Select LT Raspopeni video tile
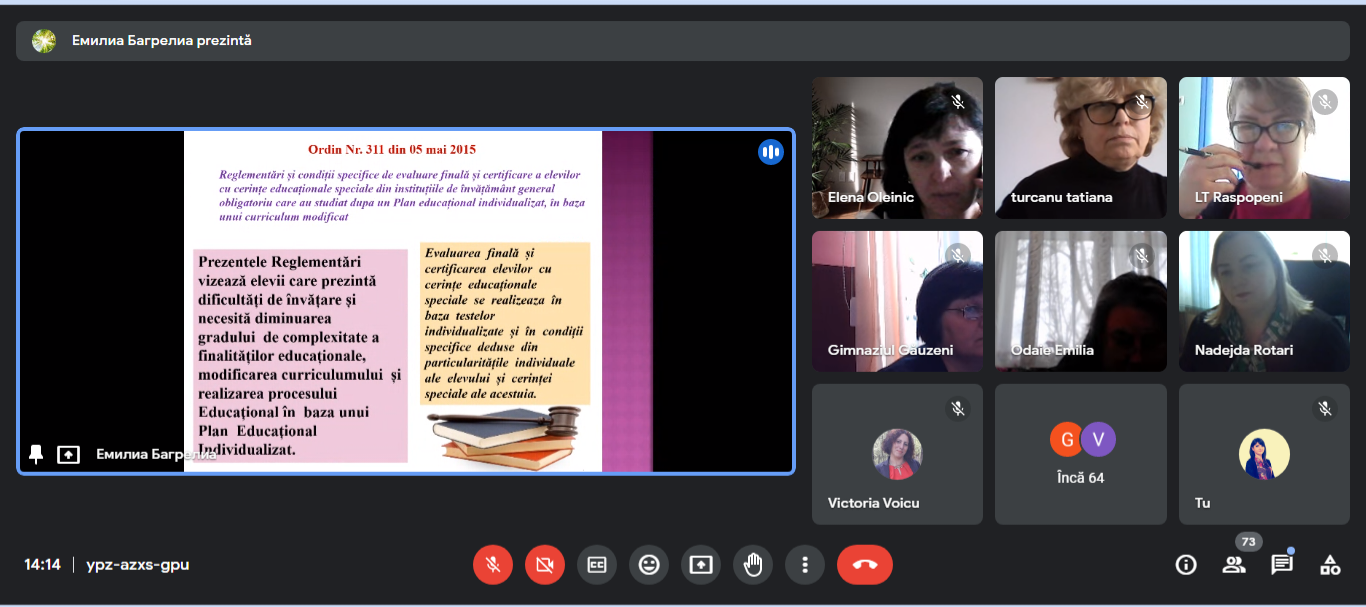1366x607 pixels. click(x=1264, y=148)
